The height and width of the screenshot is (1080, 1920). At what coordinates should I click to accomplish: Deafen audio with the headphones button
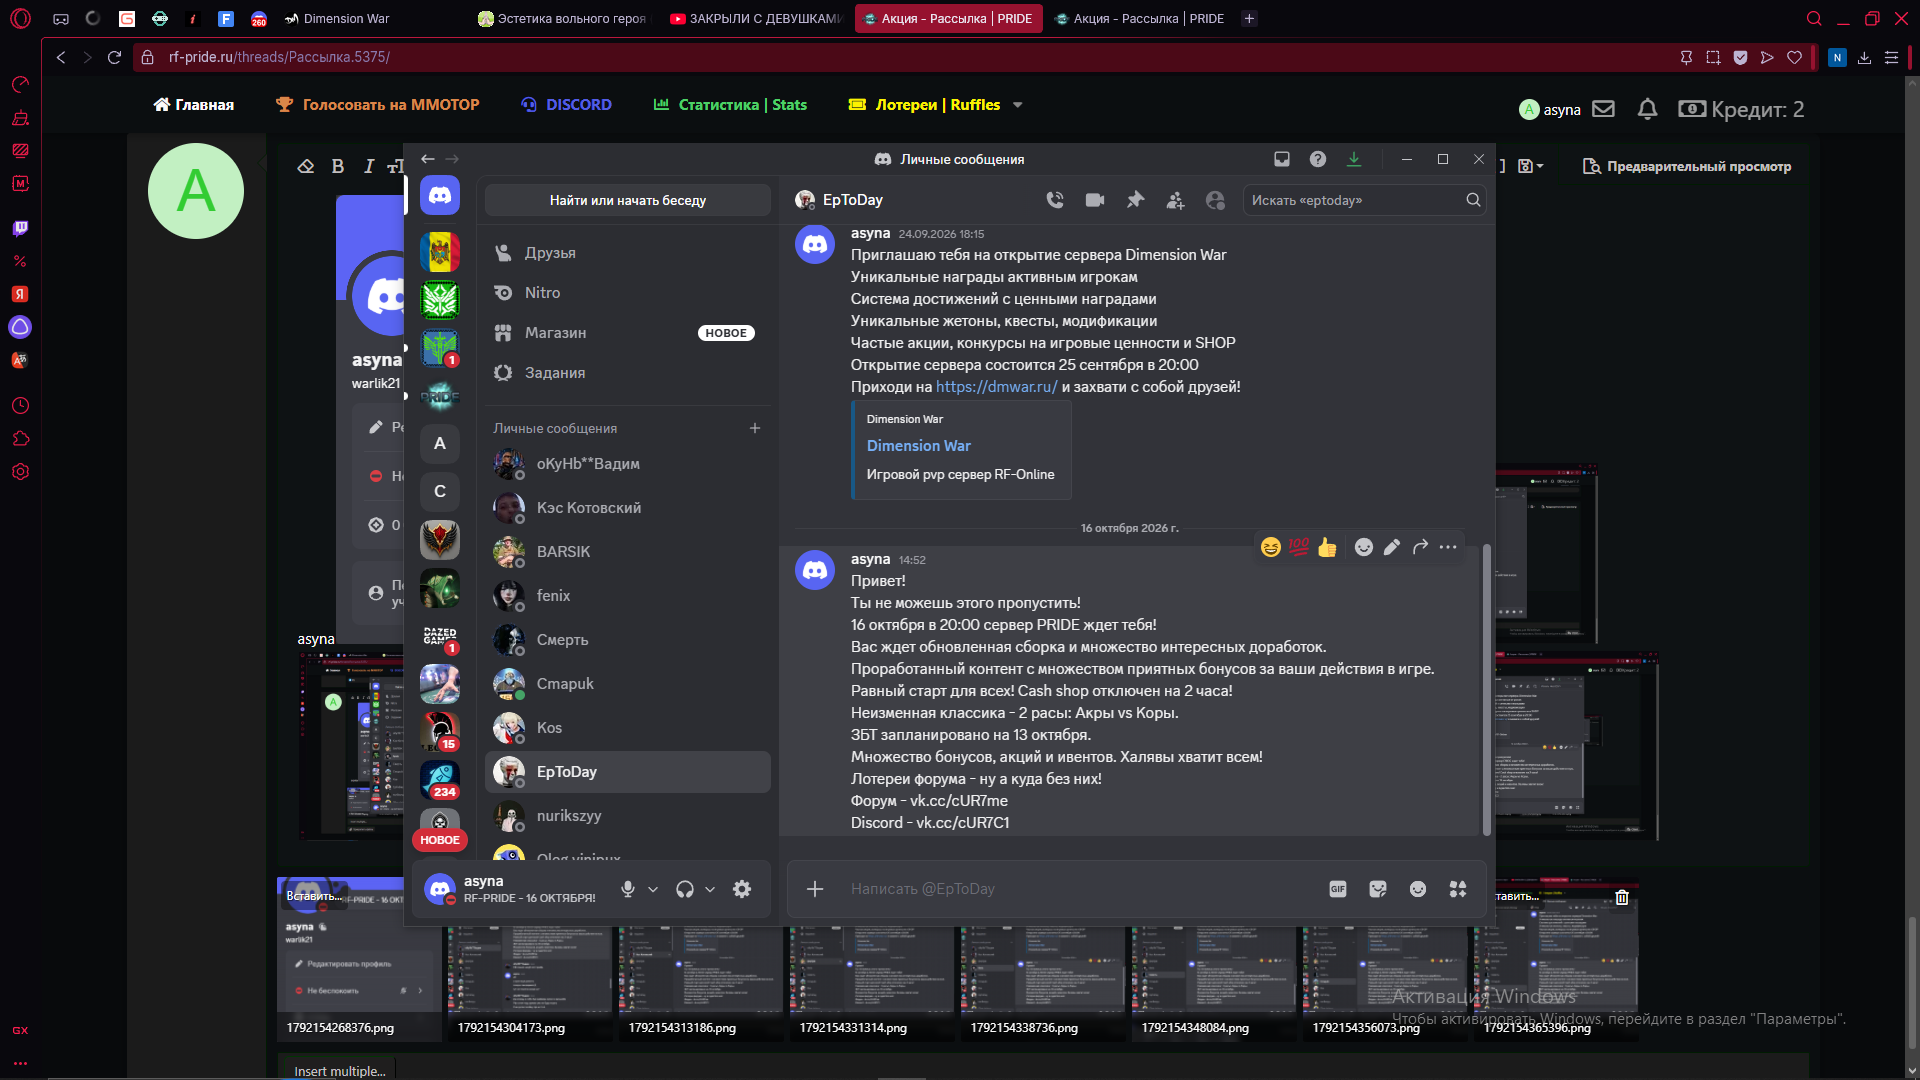point(685,889)
